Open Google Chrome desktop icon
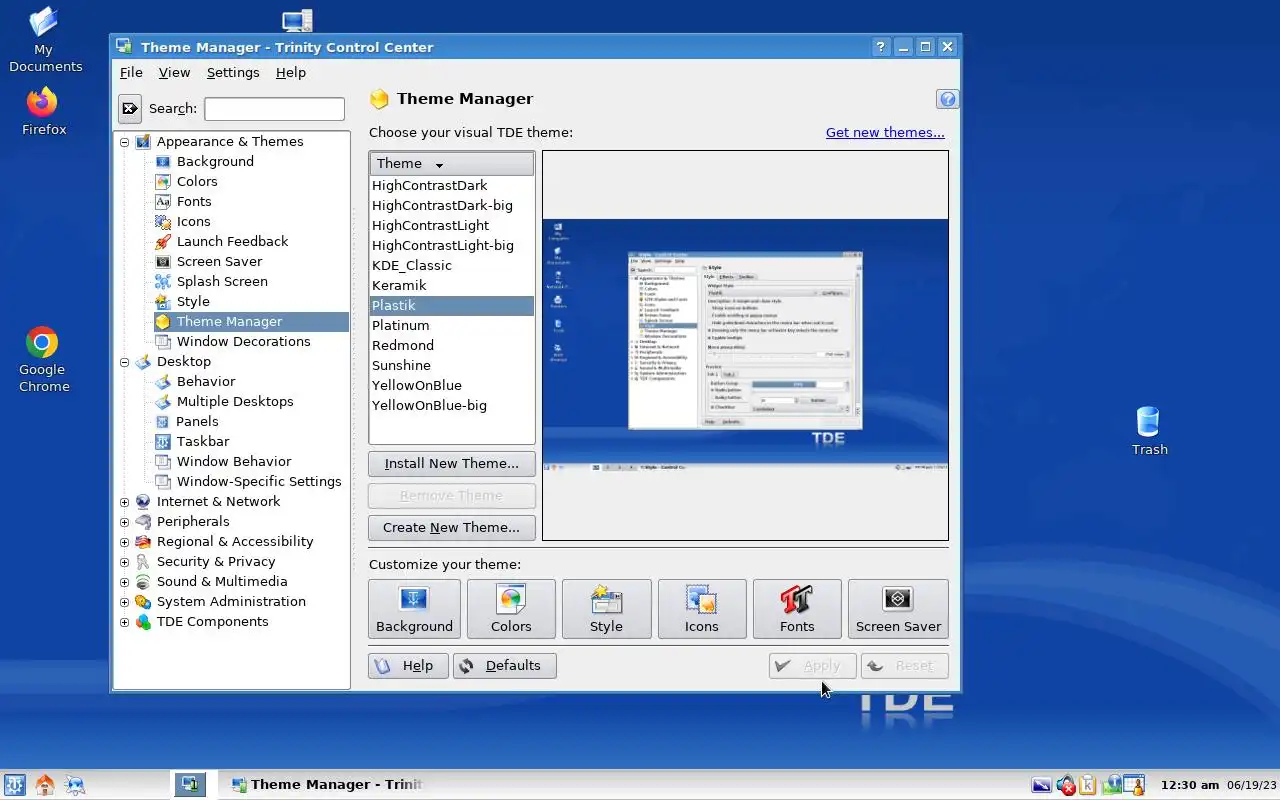The width and height of the screenshot is (1280, 800). click(43, 359)
